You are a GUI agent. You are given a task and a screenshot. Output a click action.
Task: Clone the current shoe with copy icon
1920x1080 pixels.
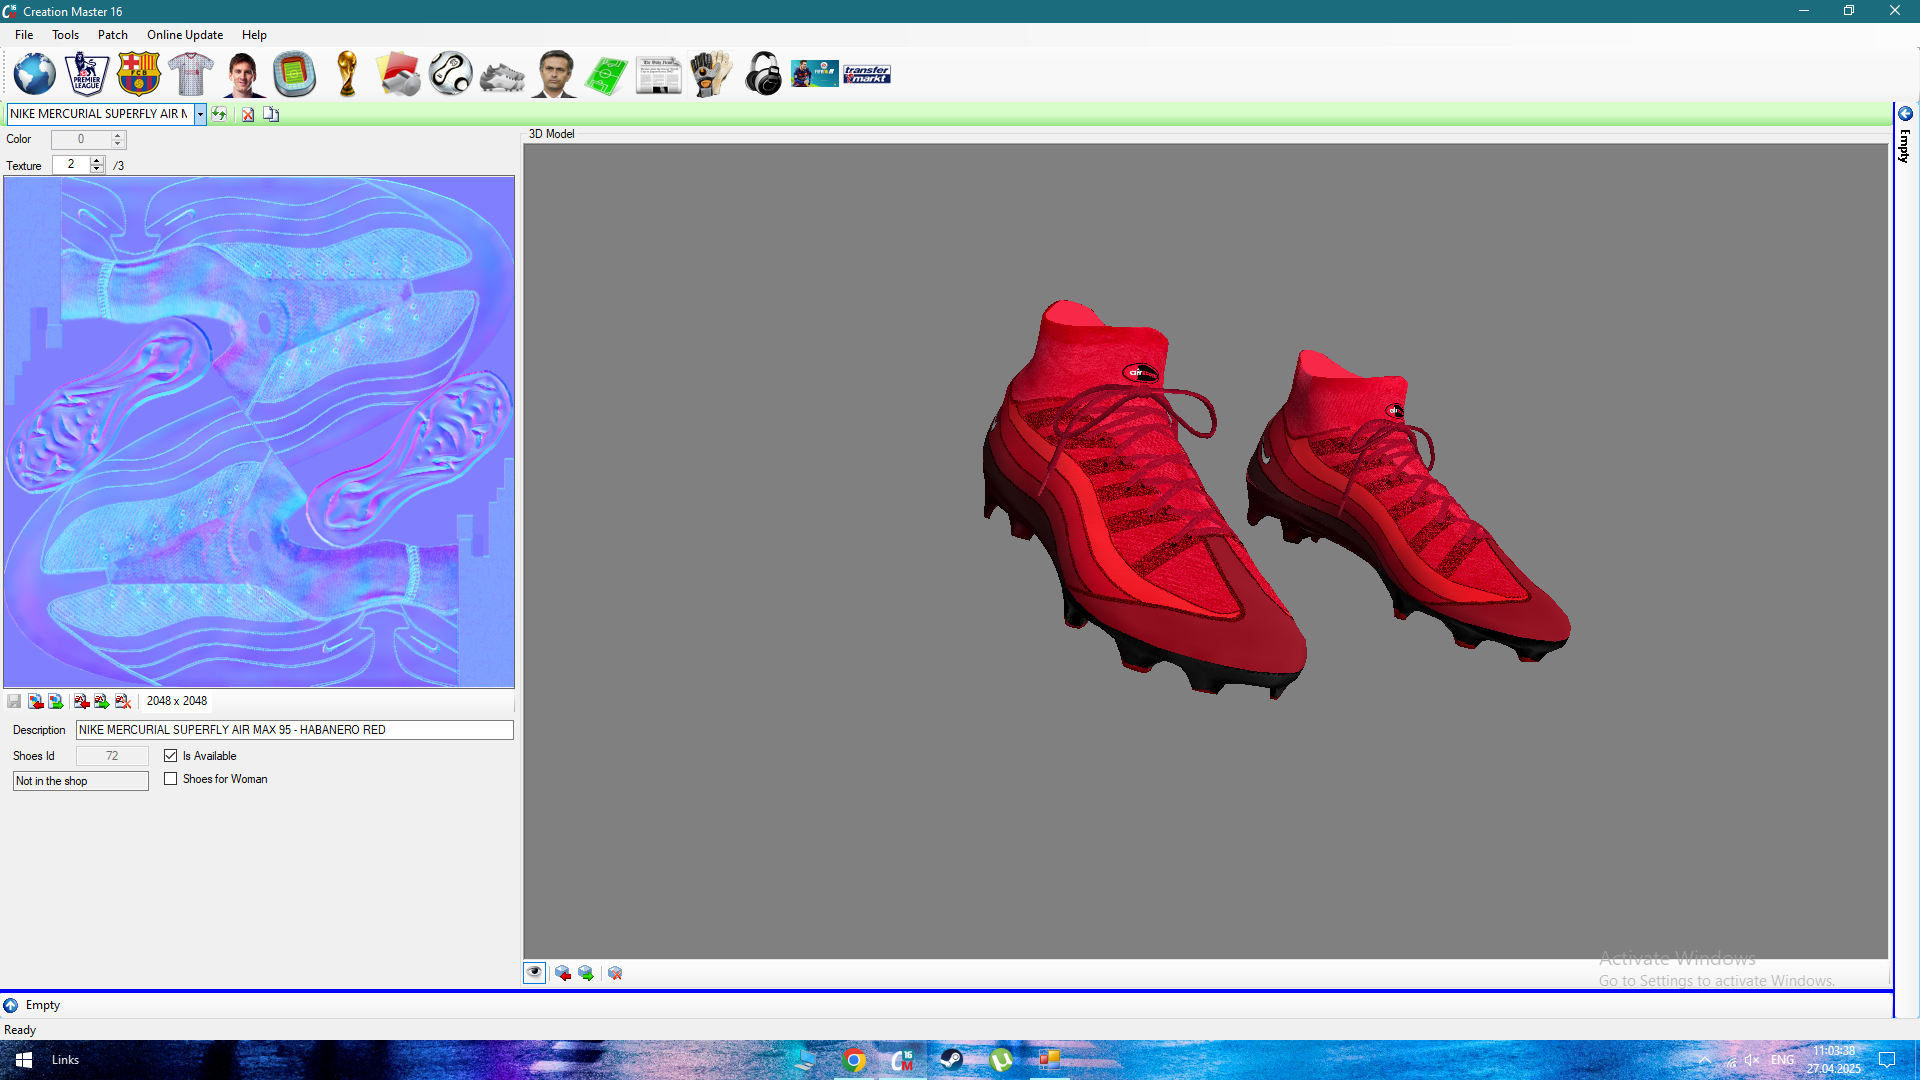[271, 114]
